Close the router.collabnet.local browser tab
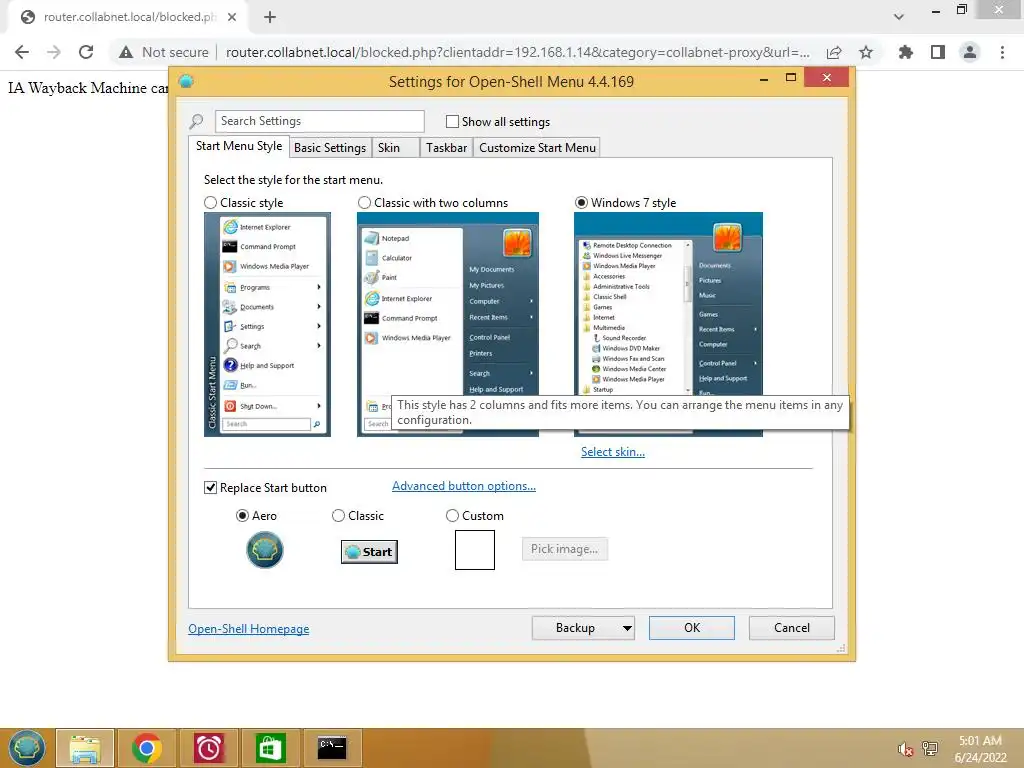 (x=232, y=17)
